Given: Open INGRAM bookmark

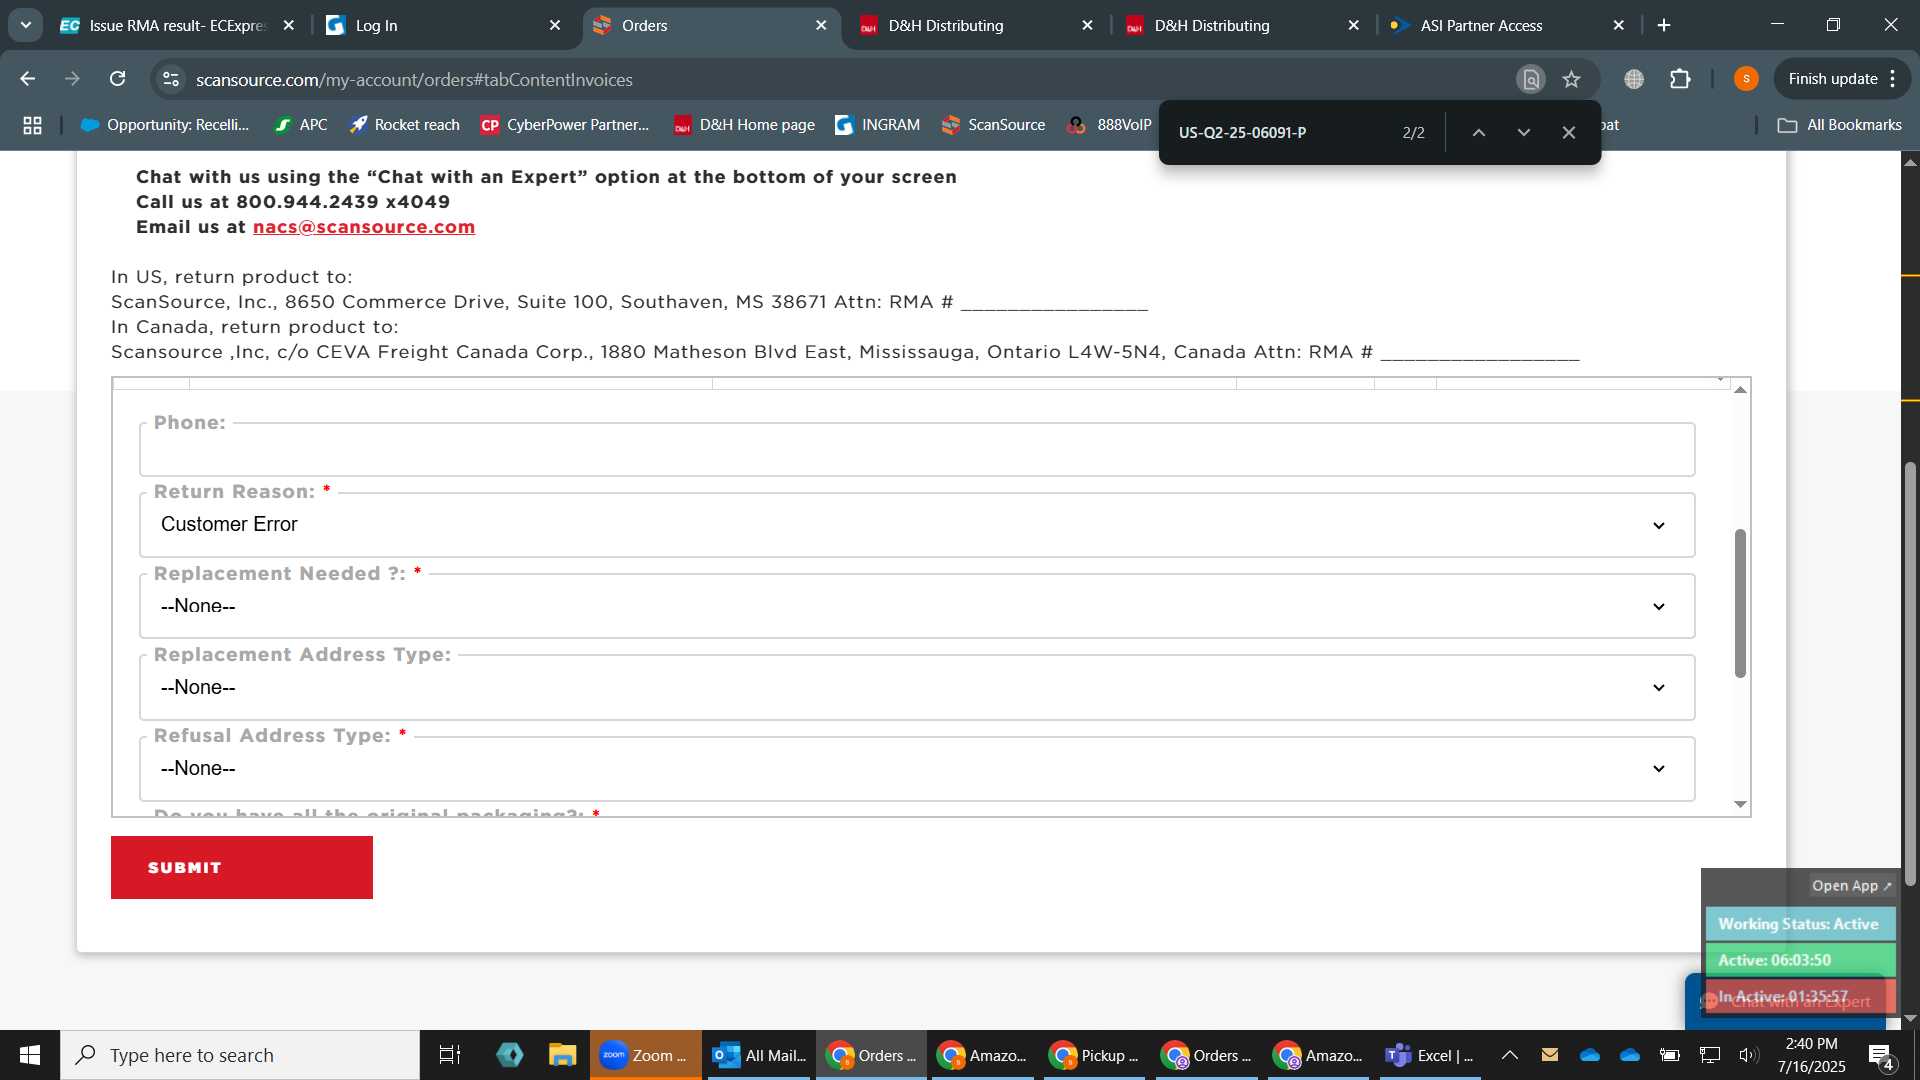Looking at the screenshot, I should click(x=878, y=125).
